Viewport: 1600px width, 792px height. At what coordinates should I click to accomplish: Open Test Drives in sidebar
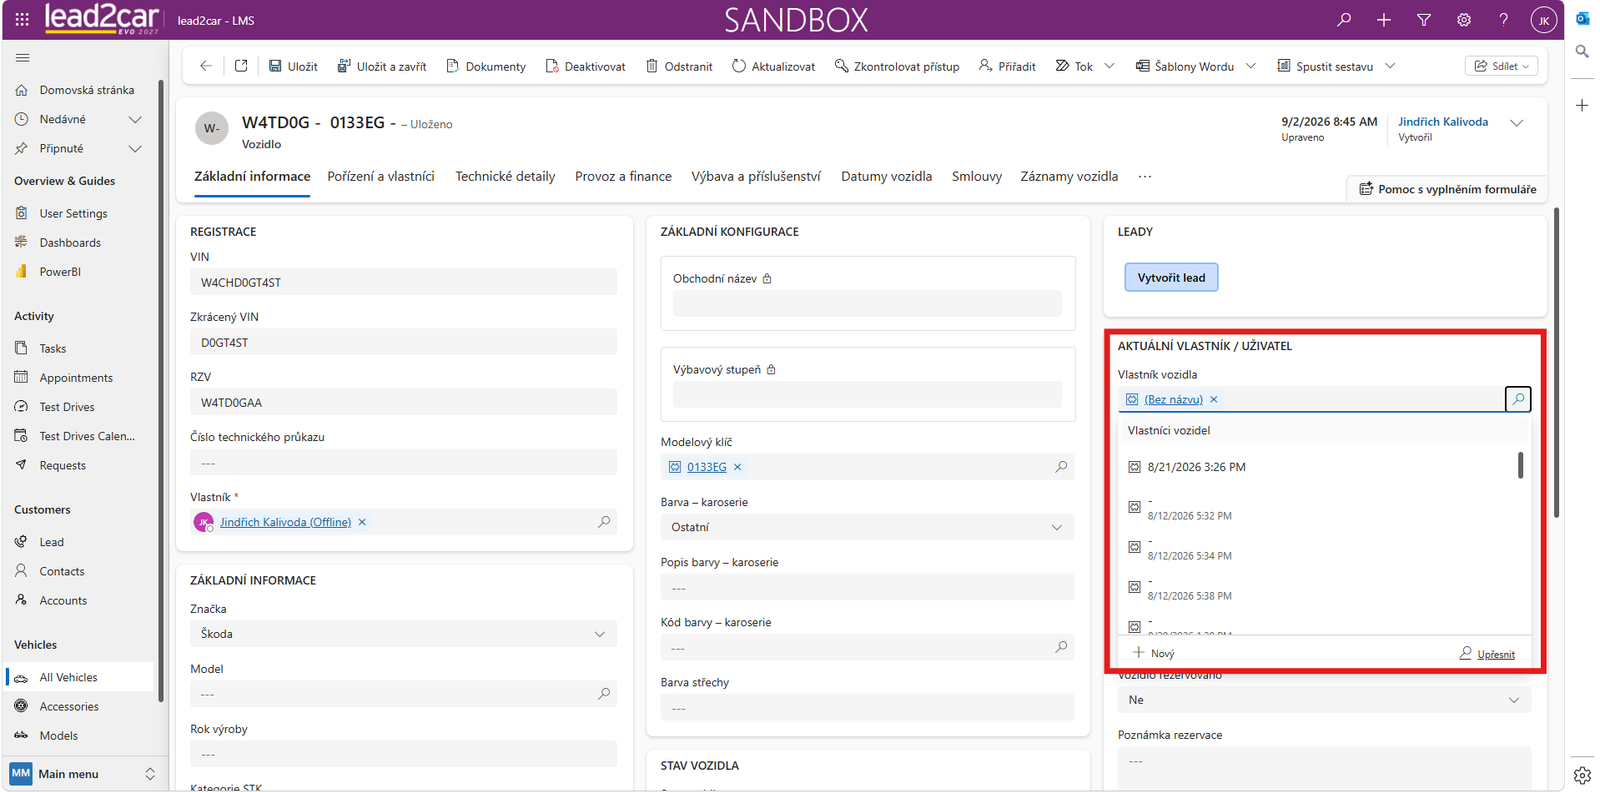[67, 407]
